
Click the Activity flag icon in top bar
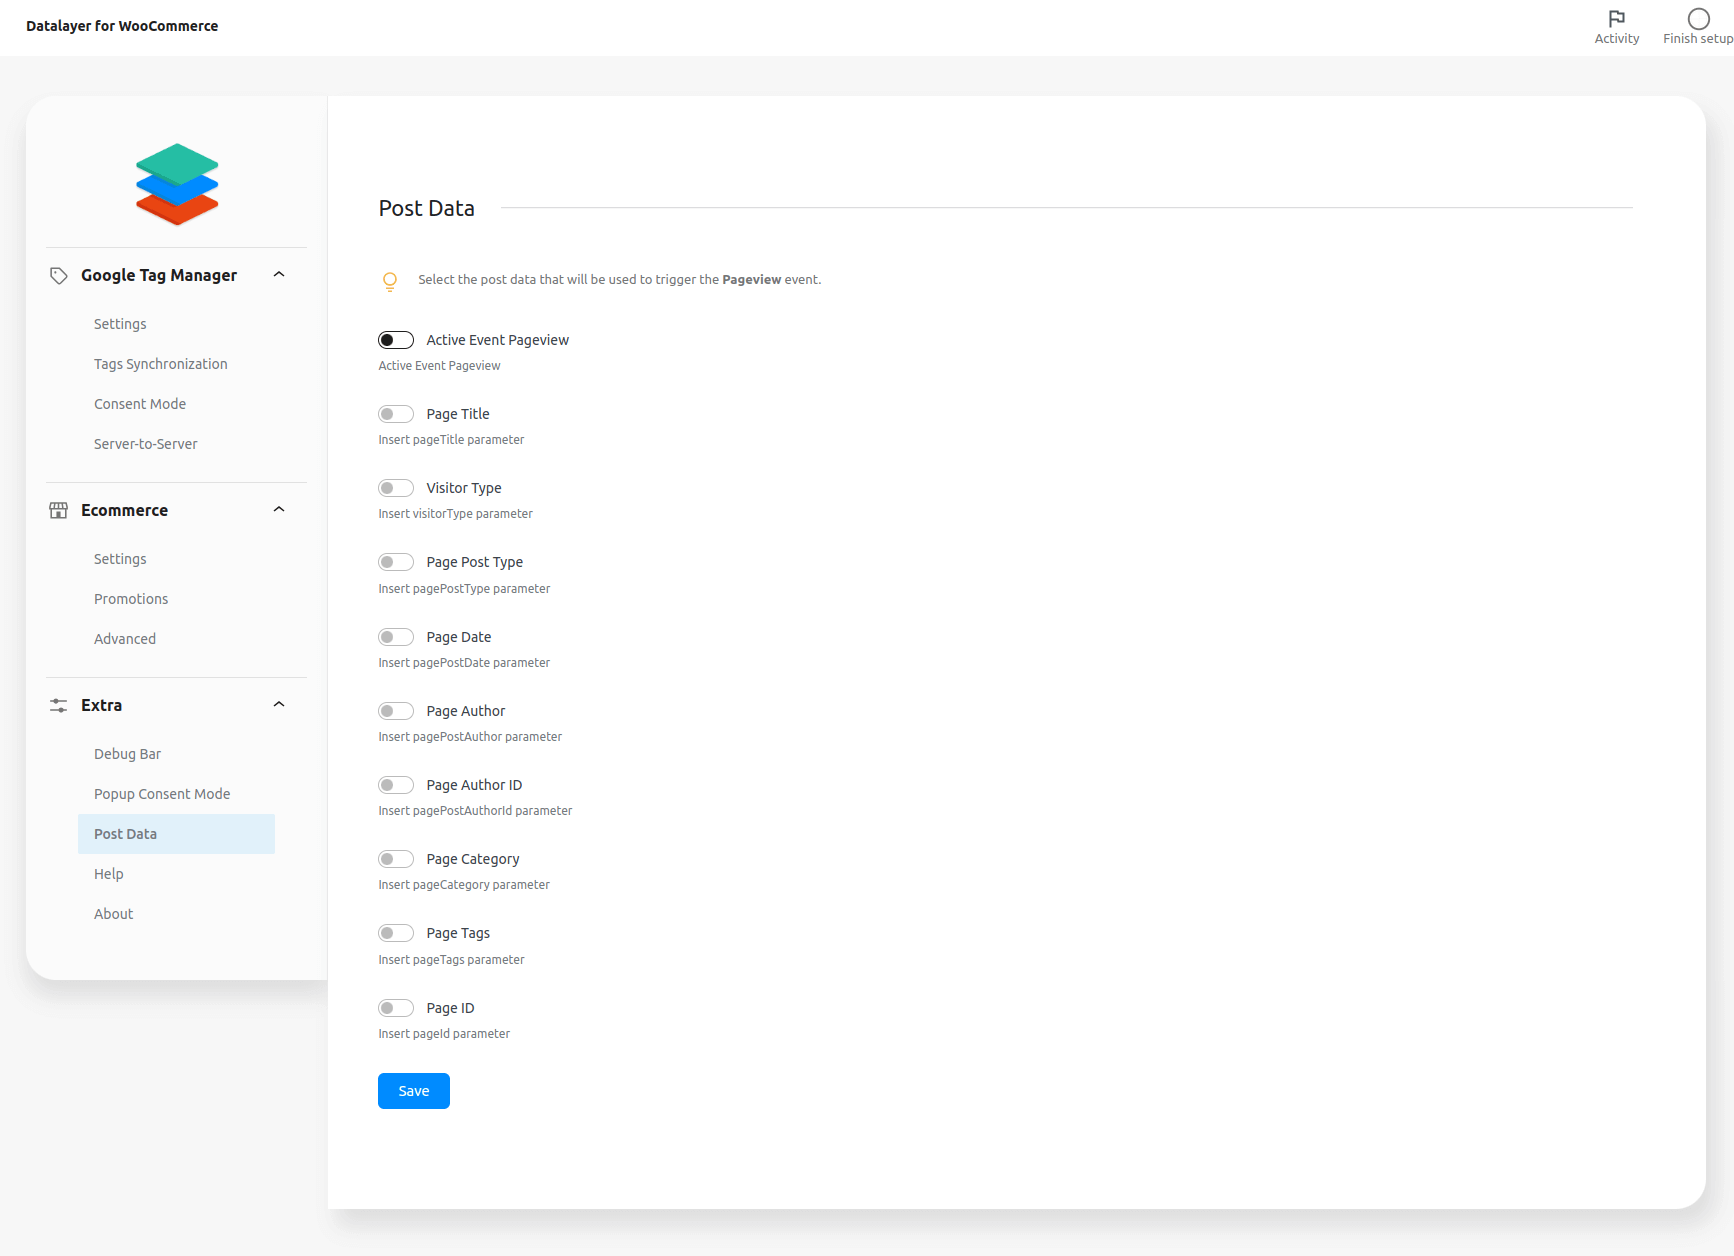pos(1616,18)
